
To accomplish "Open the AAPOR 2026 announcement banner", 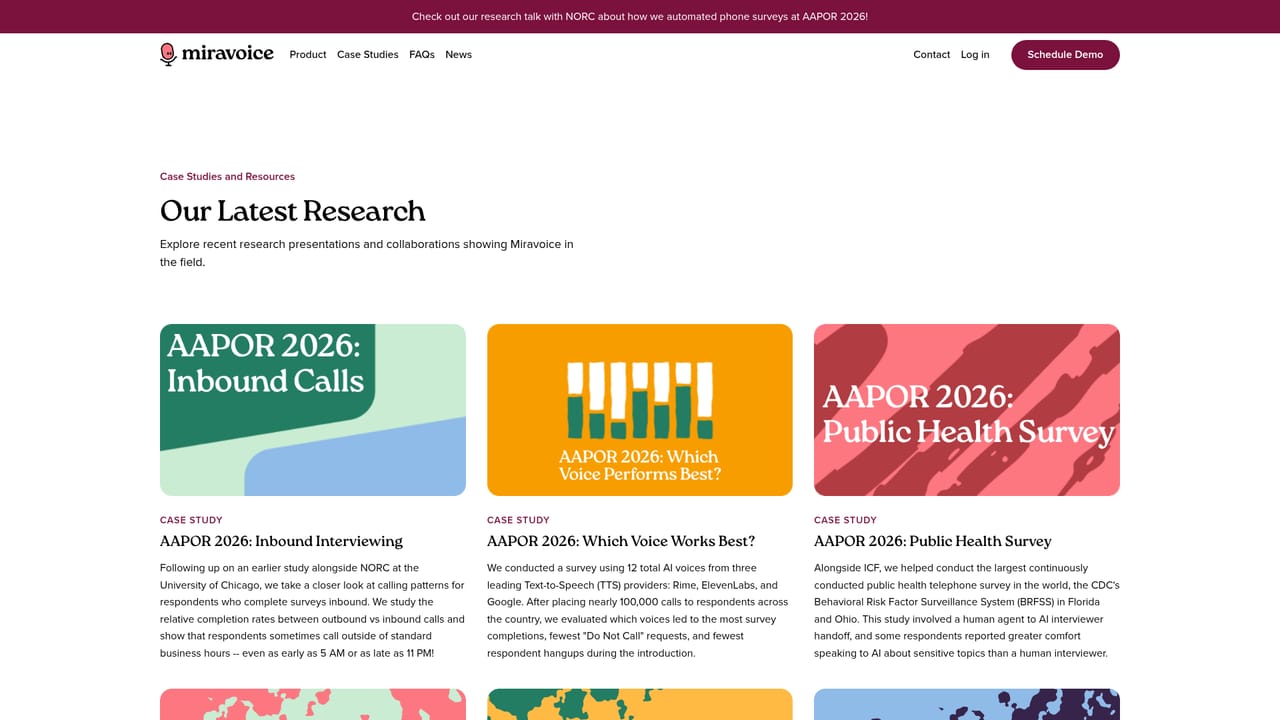I will [x=640, y=17].
